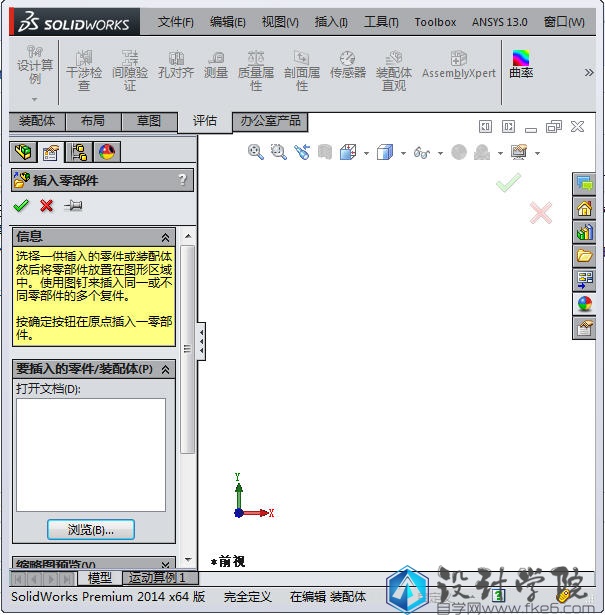Screen dimensions: 605x615
Task: Click the zoom to fit magnifier icon
Action: (x=256, y=152)
